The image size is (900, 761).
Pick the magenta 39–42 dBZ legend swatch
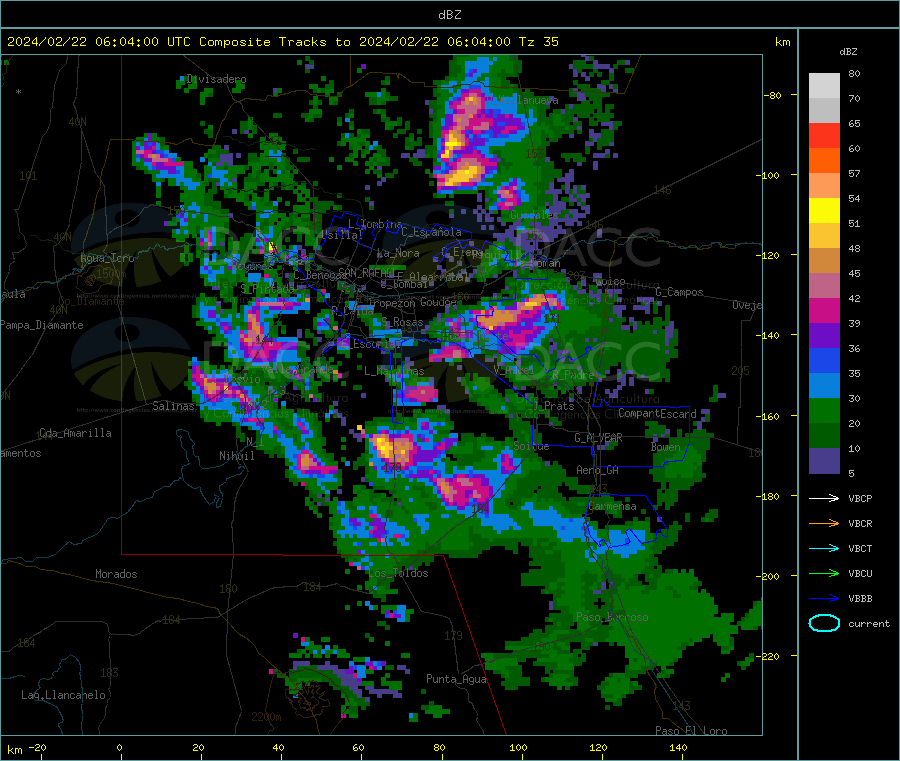pos(824,310)
